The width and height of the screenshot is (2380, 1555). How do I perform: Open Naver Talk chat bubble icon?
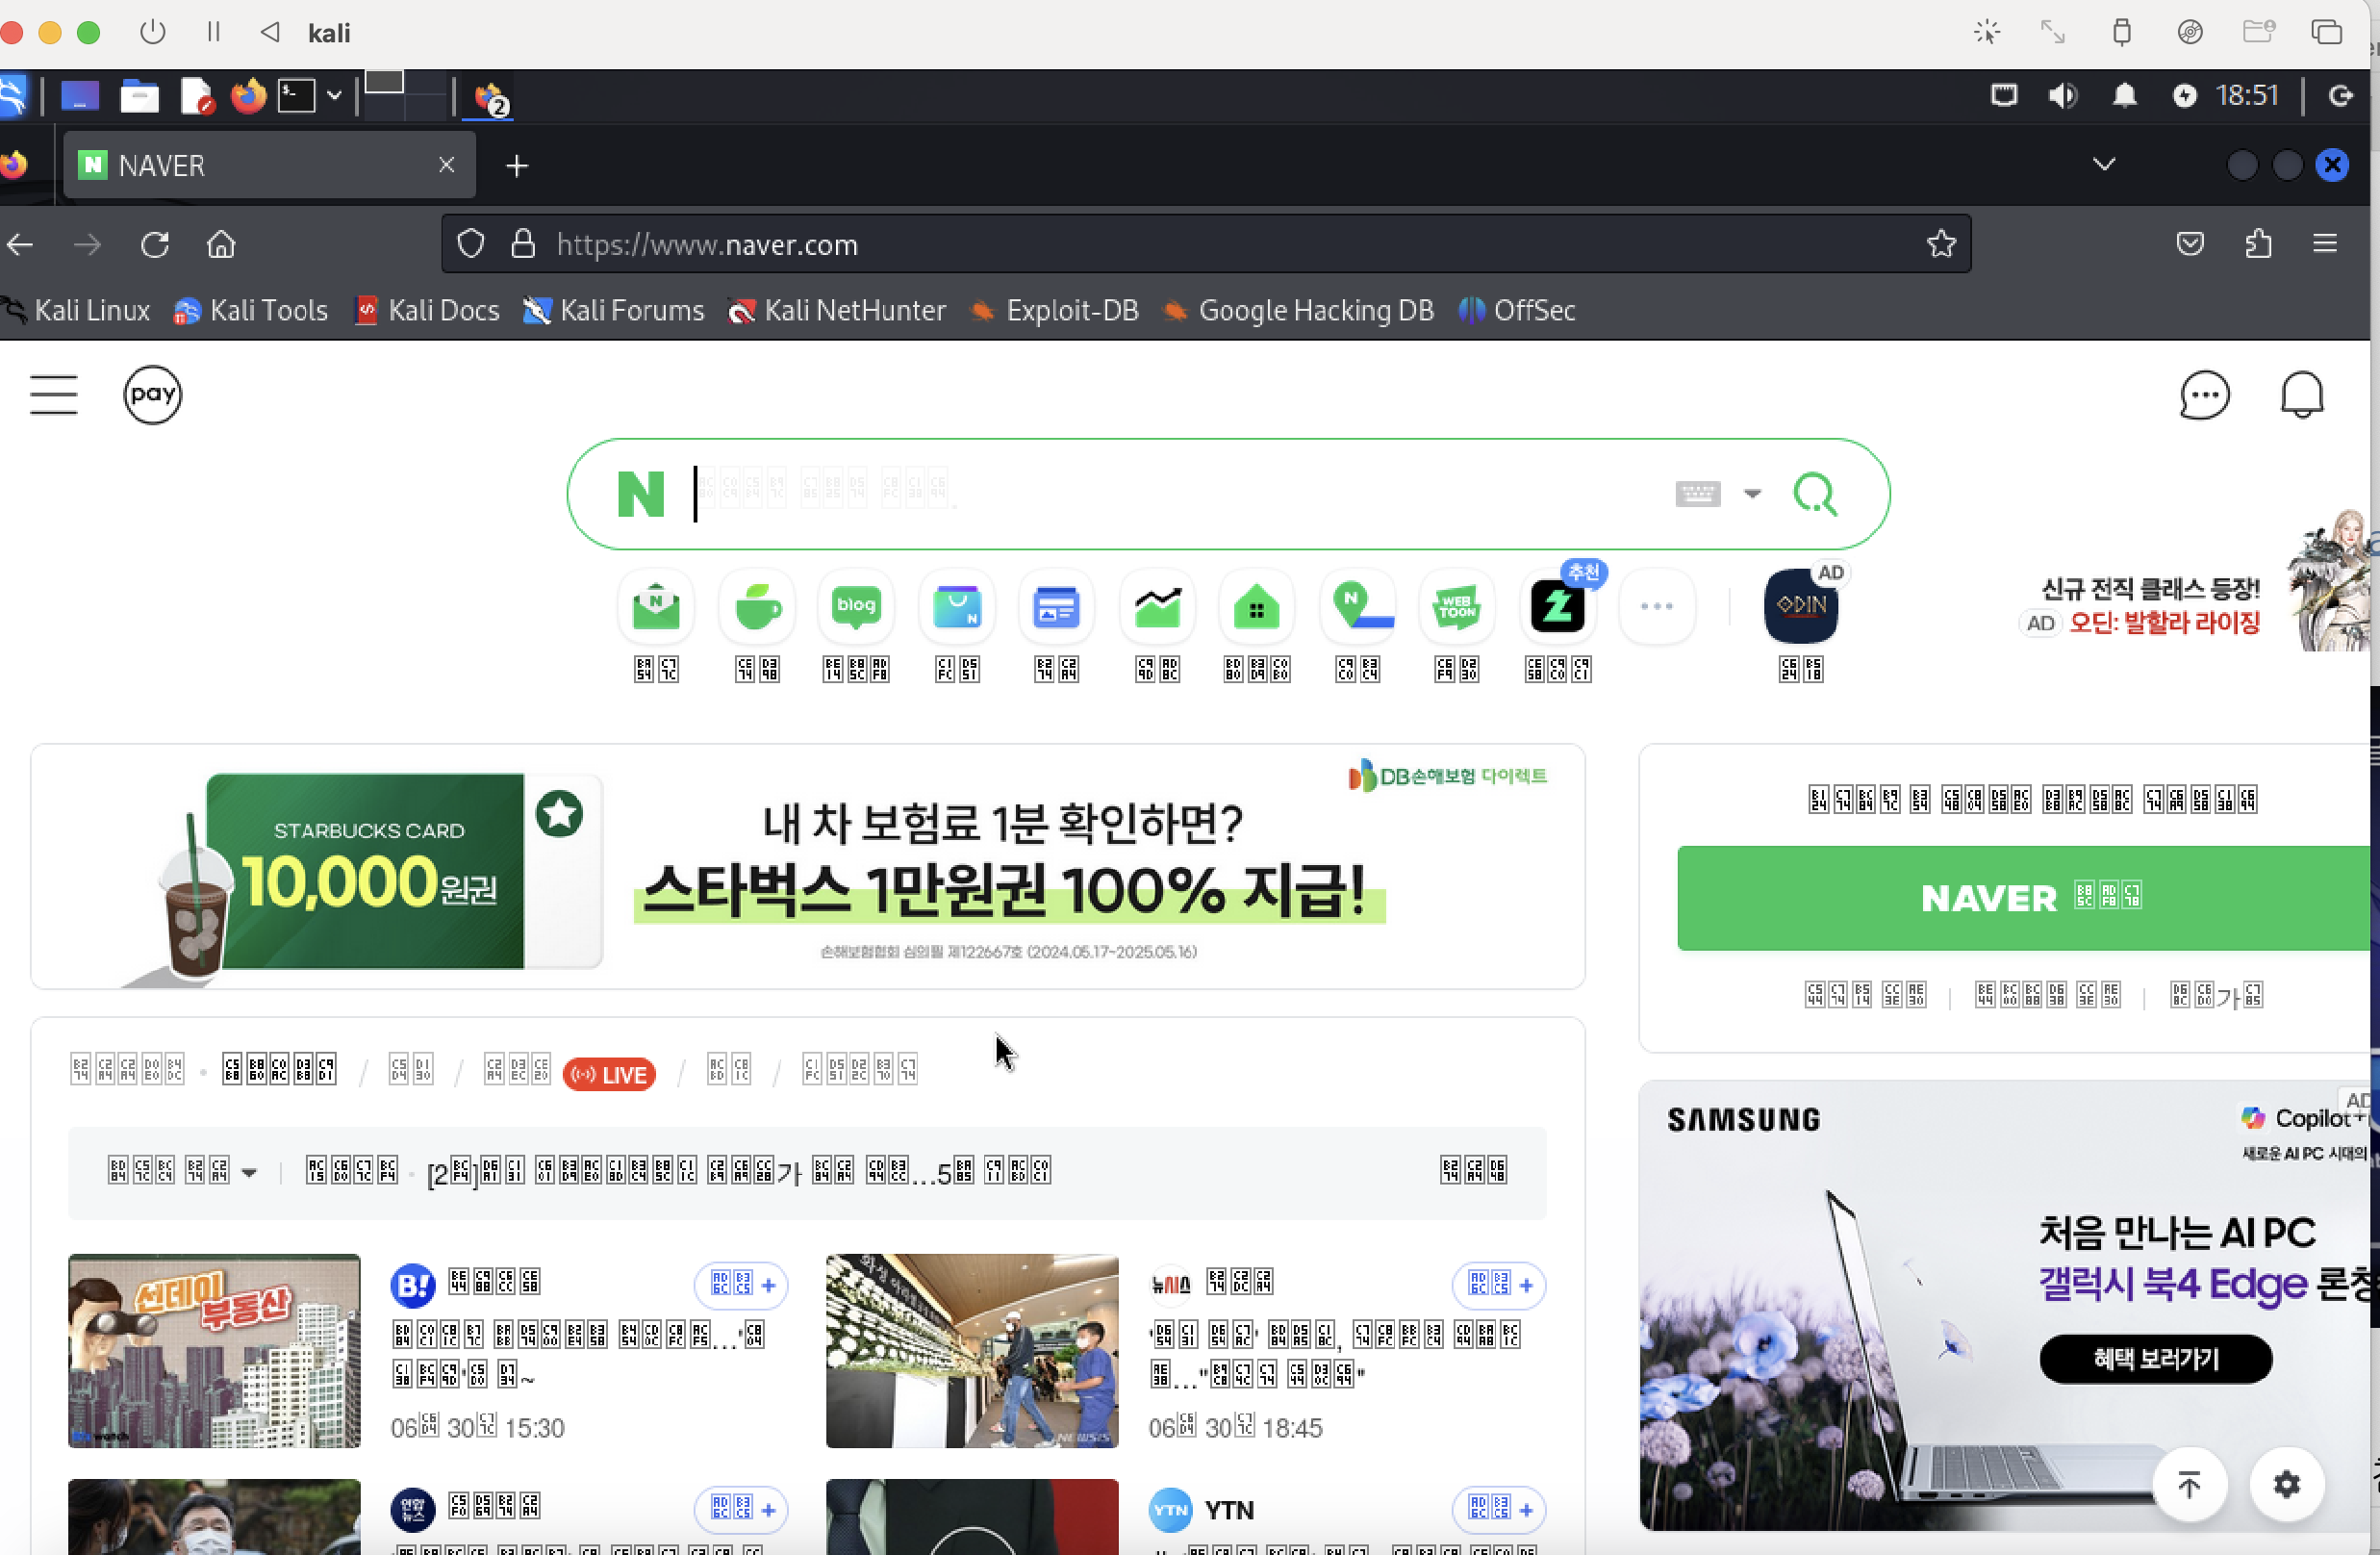[x=2204, y=395]
